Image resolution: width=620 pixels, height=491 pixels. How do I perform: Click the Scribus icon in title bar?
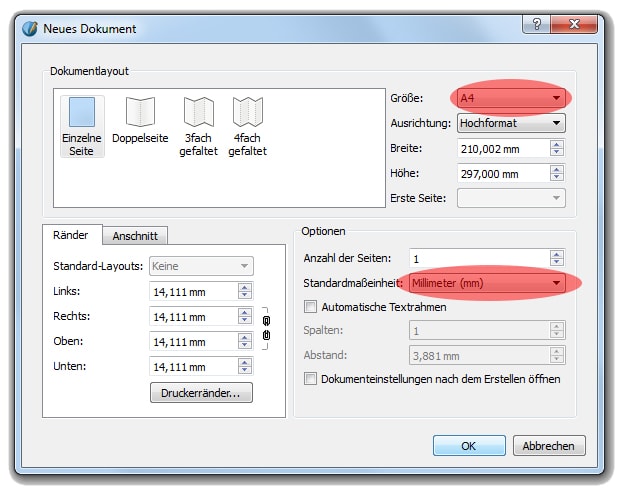coord(32,29)
